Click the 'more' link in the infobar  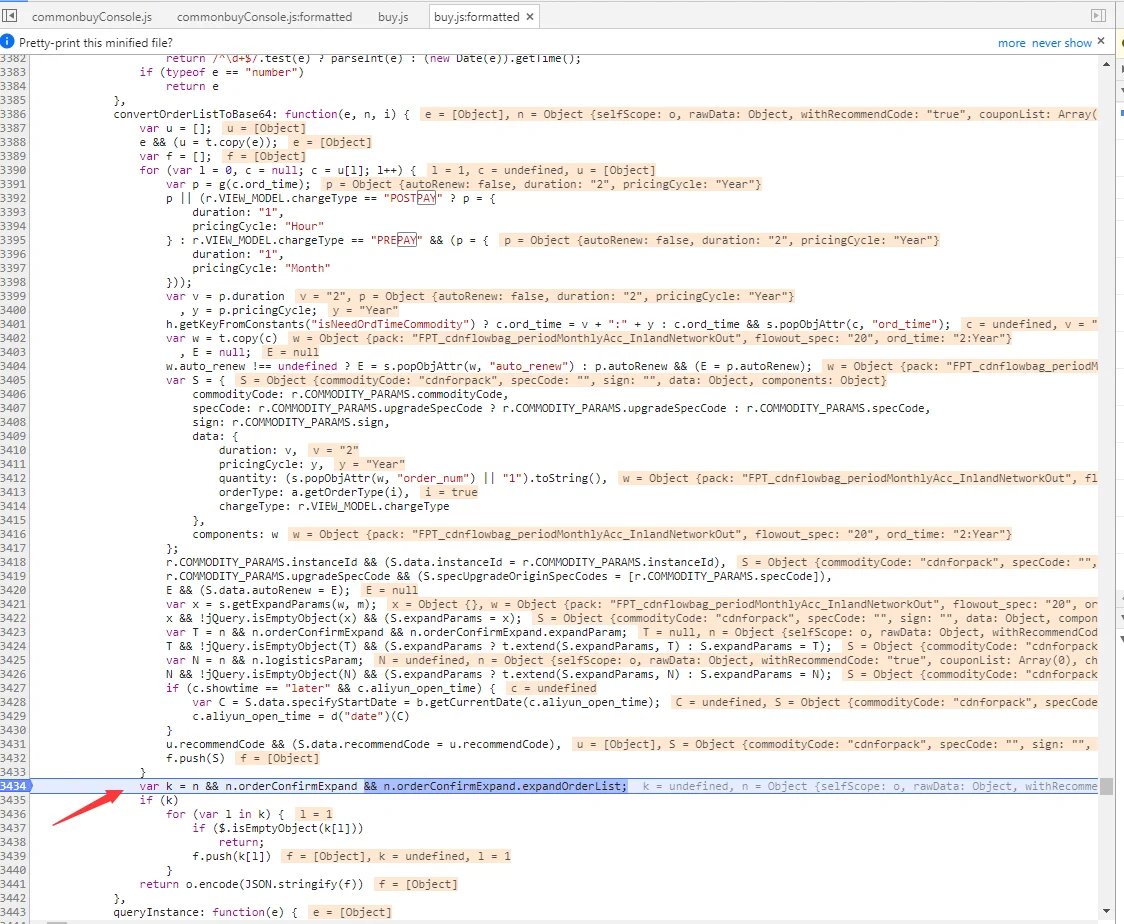[1011, 43]
